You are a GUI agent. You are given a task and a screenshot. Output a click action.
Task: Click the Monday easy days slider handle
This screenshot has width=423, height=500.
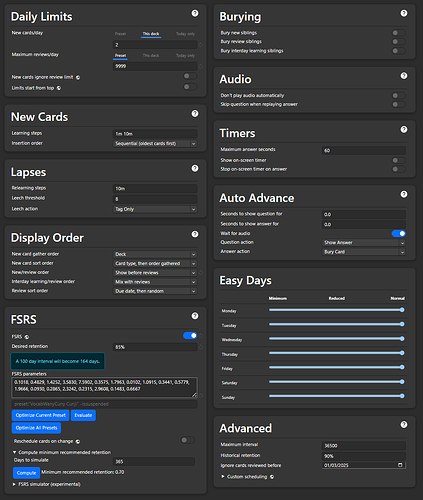point(402,310)
